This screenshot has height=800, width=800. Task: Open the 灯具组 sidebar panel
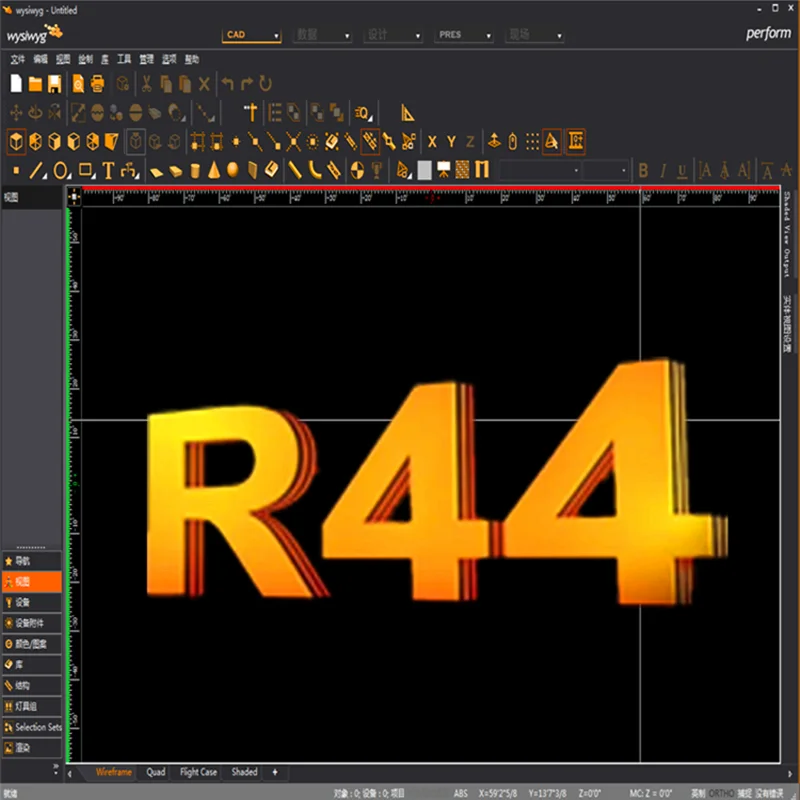pos(32,706)
